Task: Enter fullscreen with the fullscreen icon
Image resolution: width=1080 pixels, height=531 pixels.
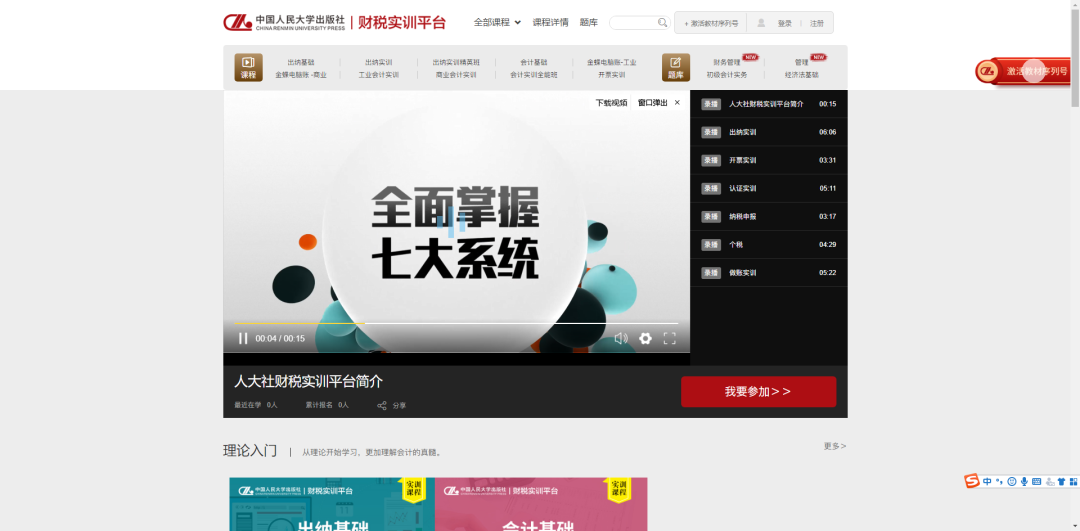Action: [x=669, y=338]
